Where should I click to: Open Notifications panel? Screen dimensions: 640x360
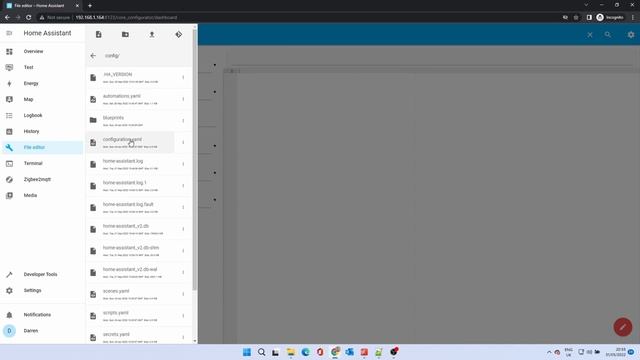point(42,315)
